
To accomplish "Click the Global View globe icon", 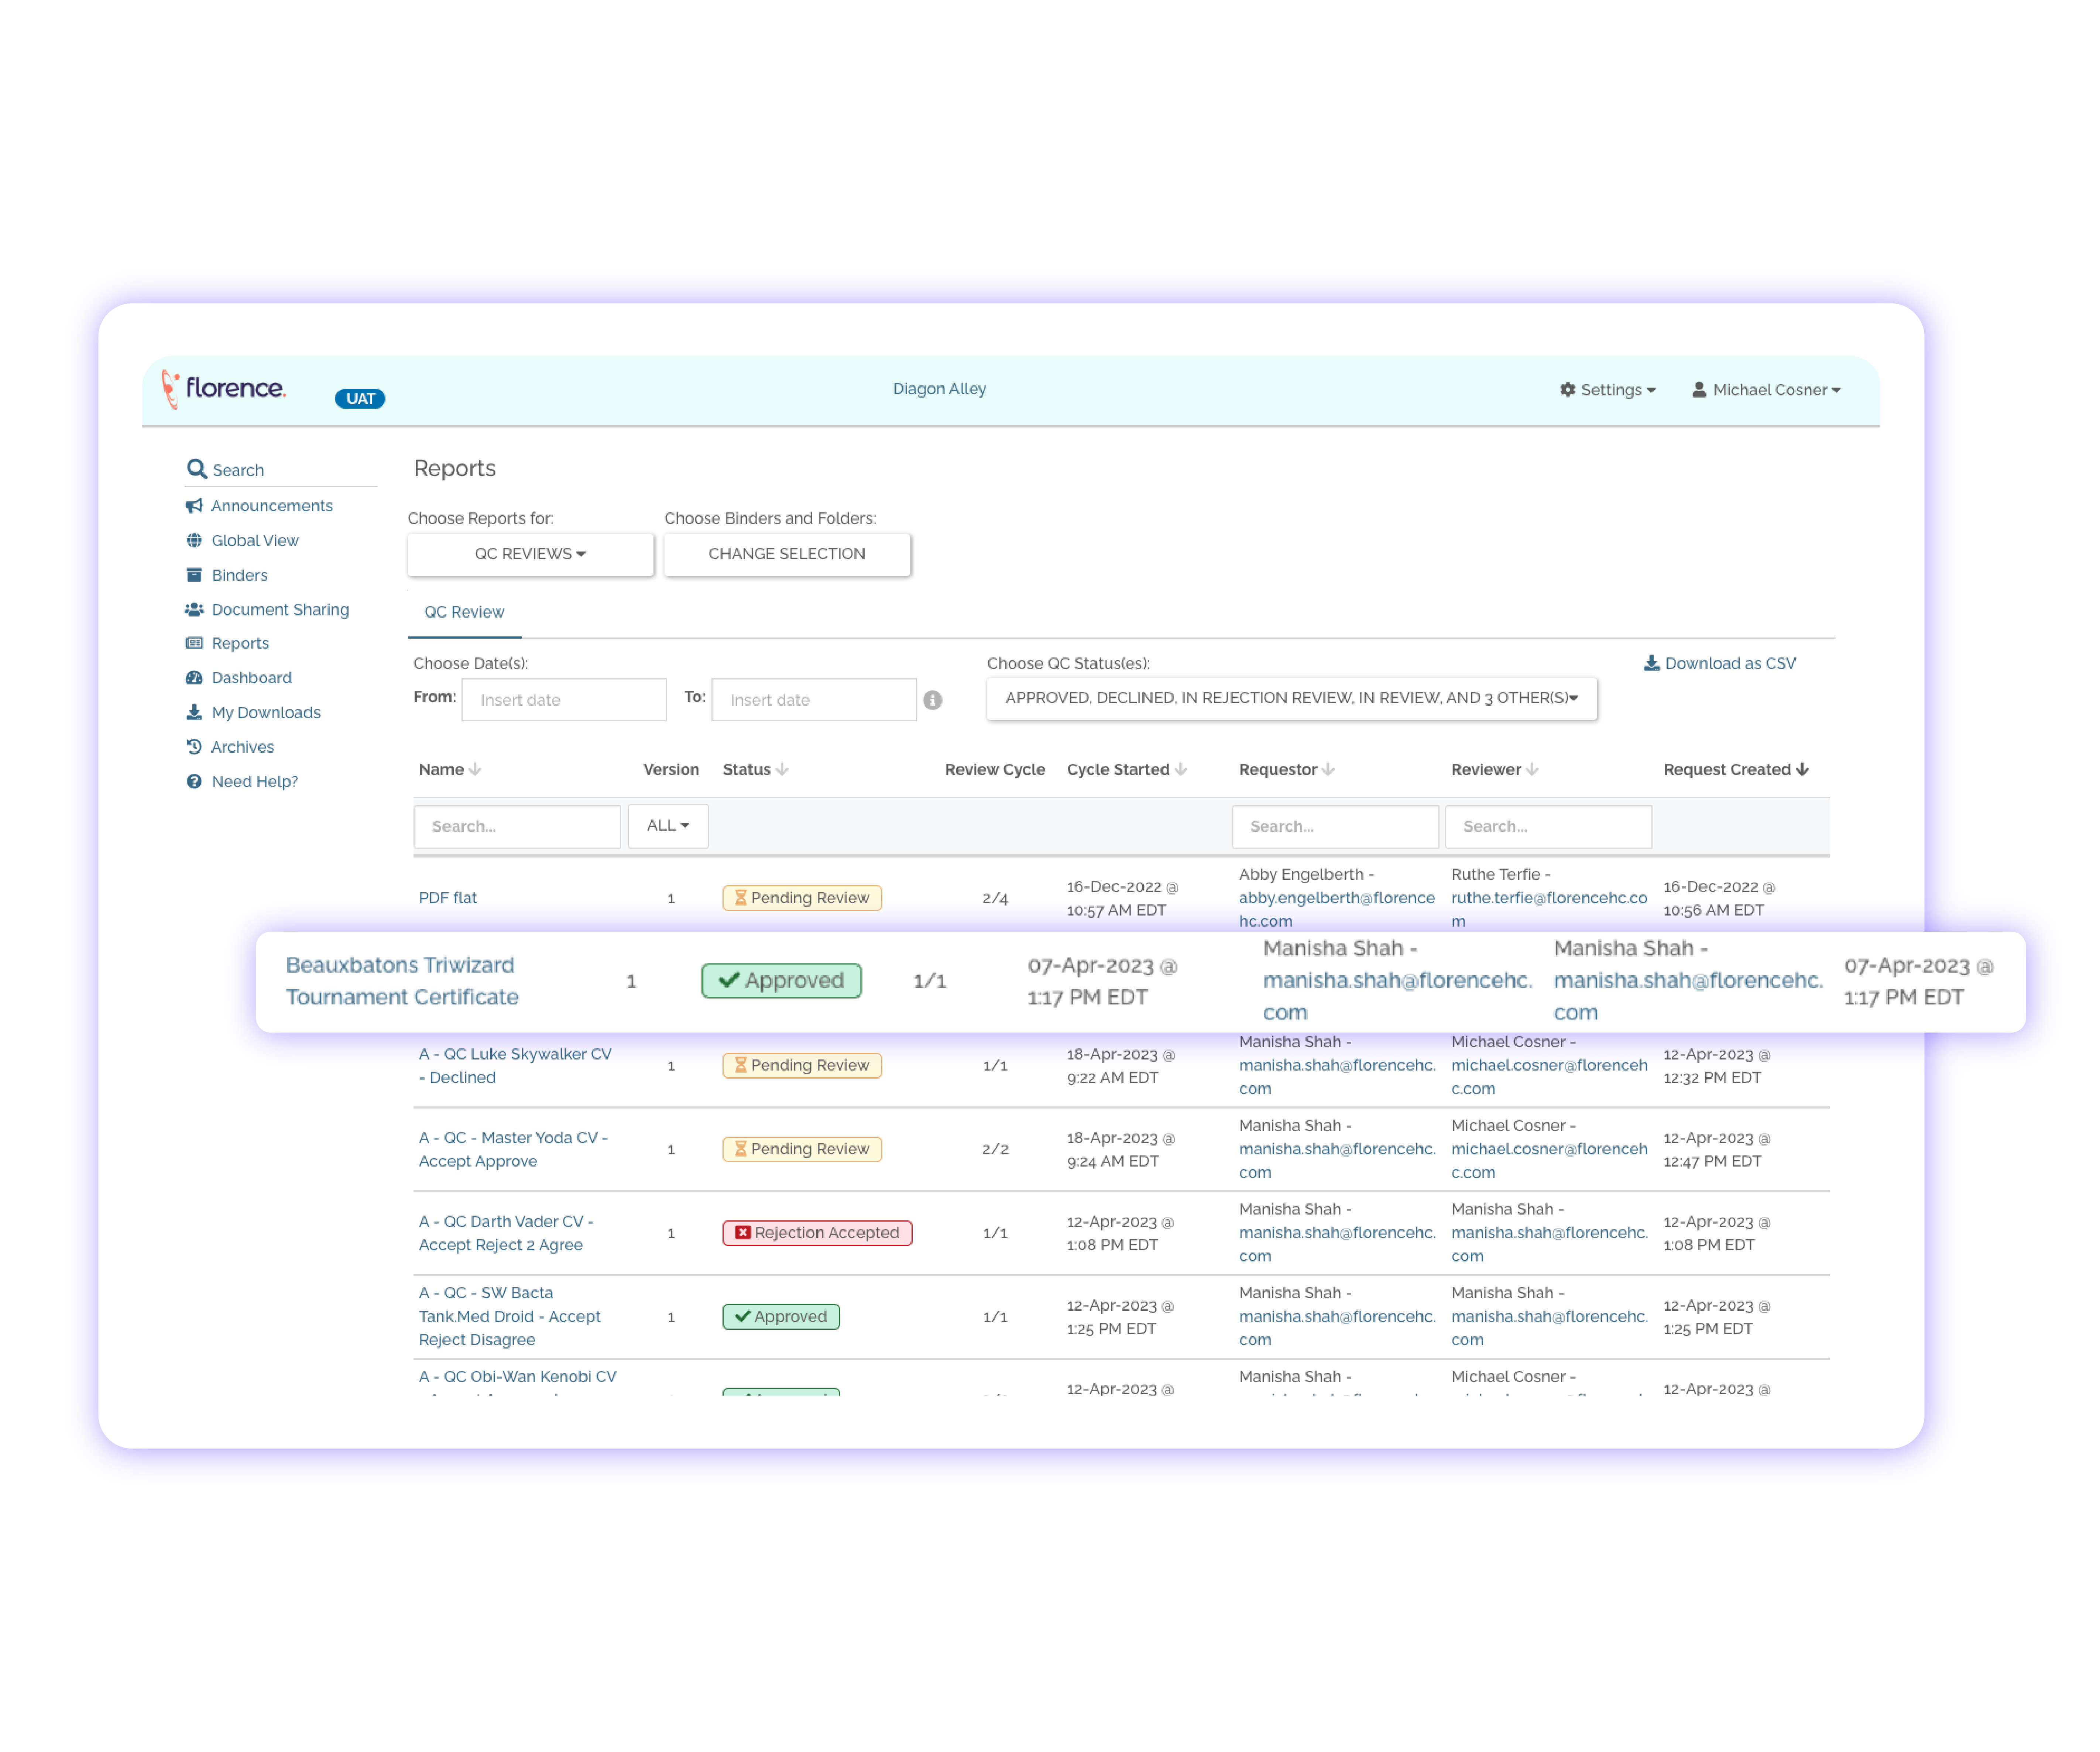I will point(194,540).
